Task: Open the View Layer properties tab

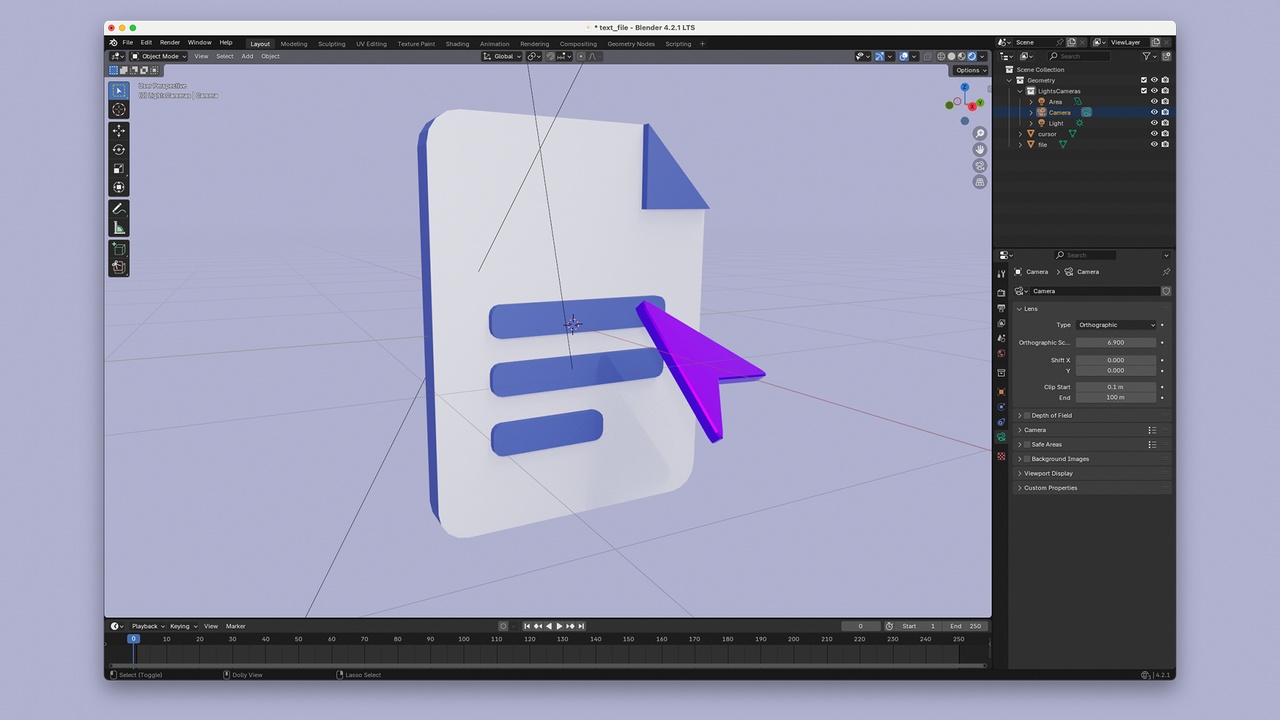Action: pyautogui.click(x=1001, y=323)
